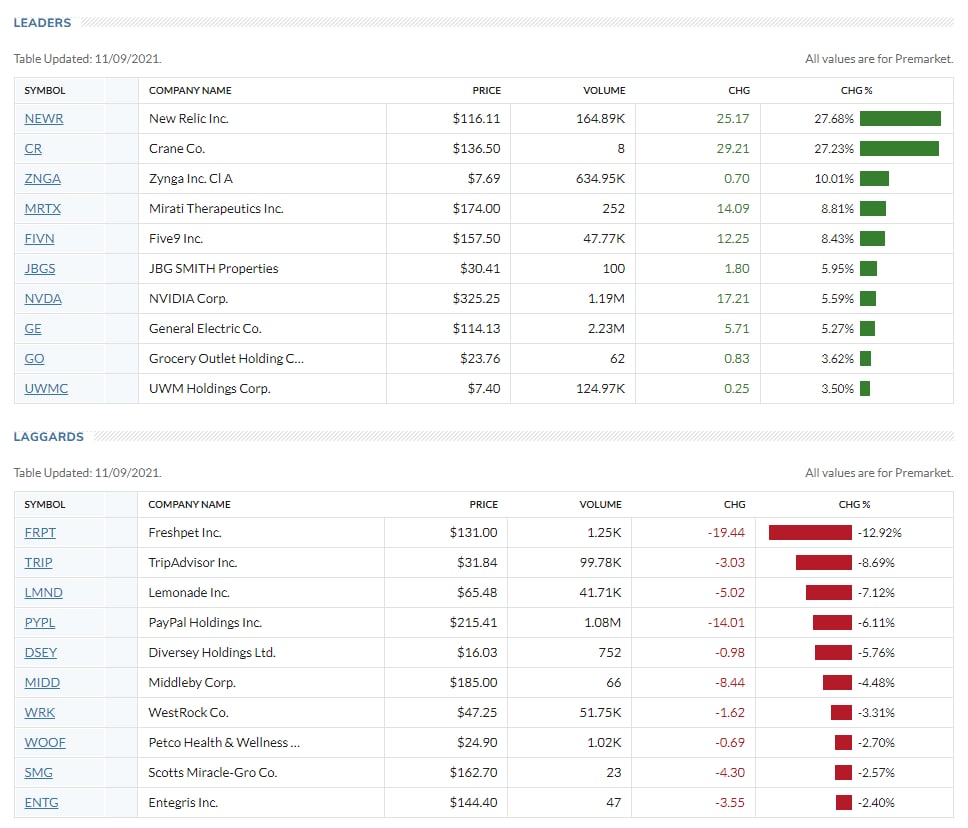Click the $7.40 price for UWMC
968x828 pixels.
point(484,389)
